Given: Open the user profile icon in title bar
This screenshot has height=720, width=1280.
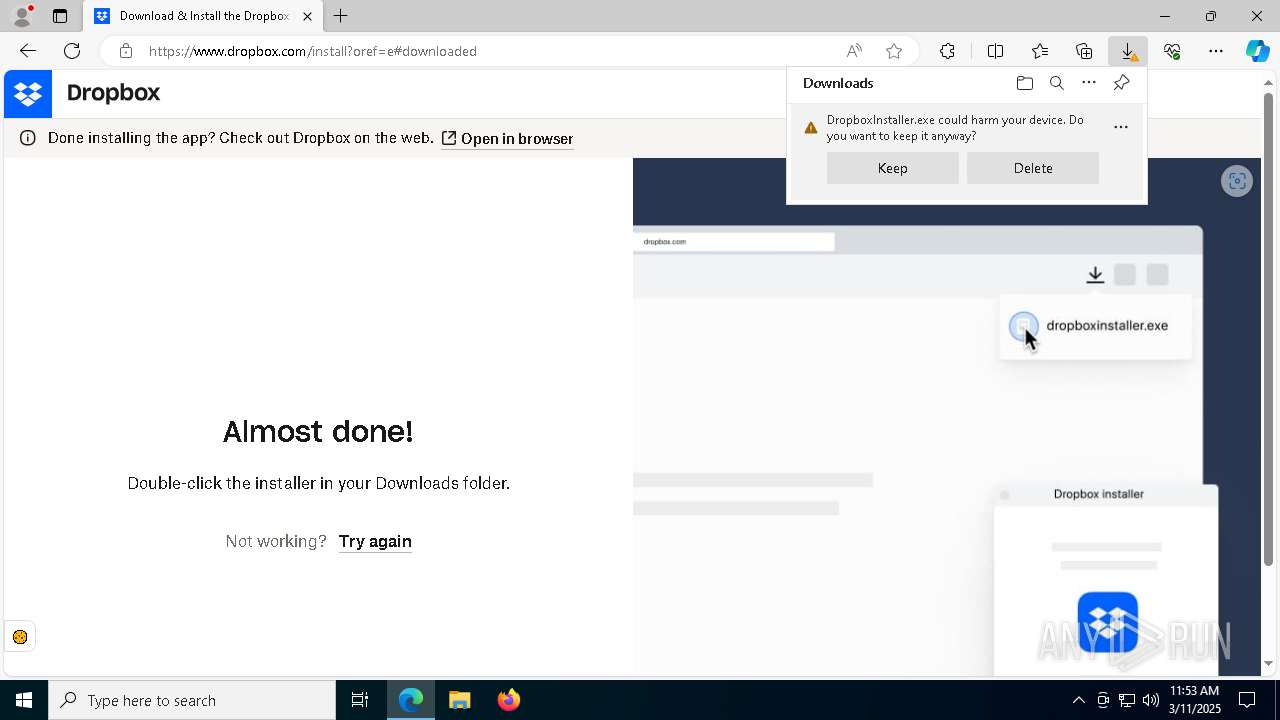Looking at the screenshot, I should (x=21, y=16).
